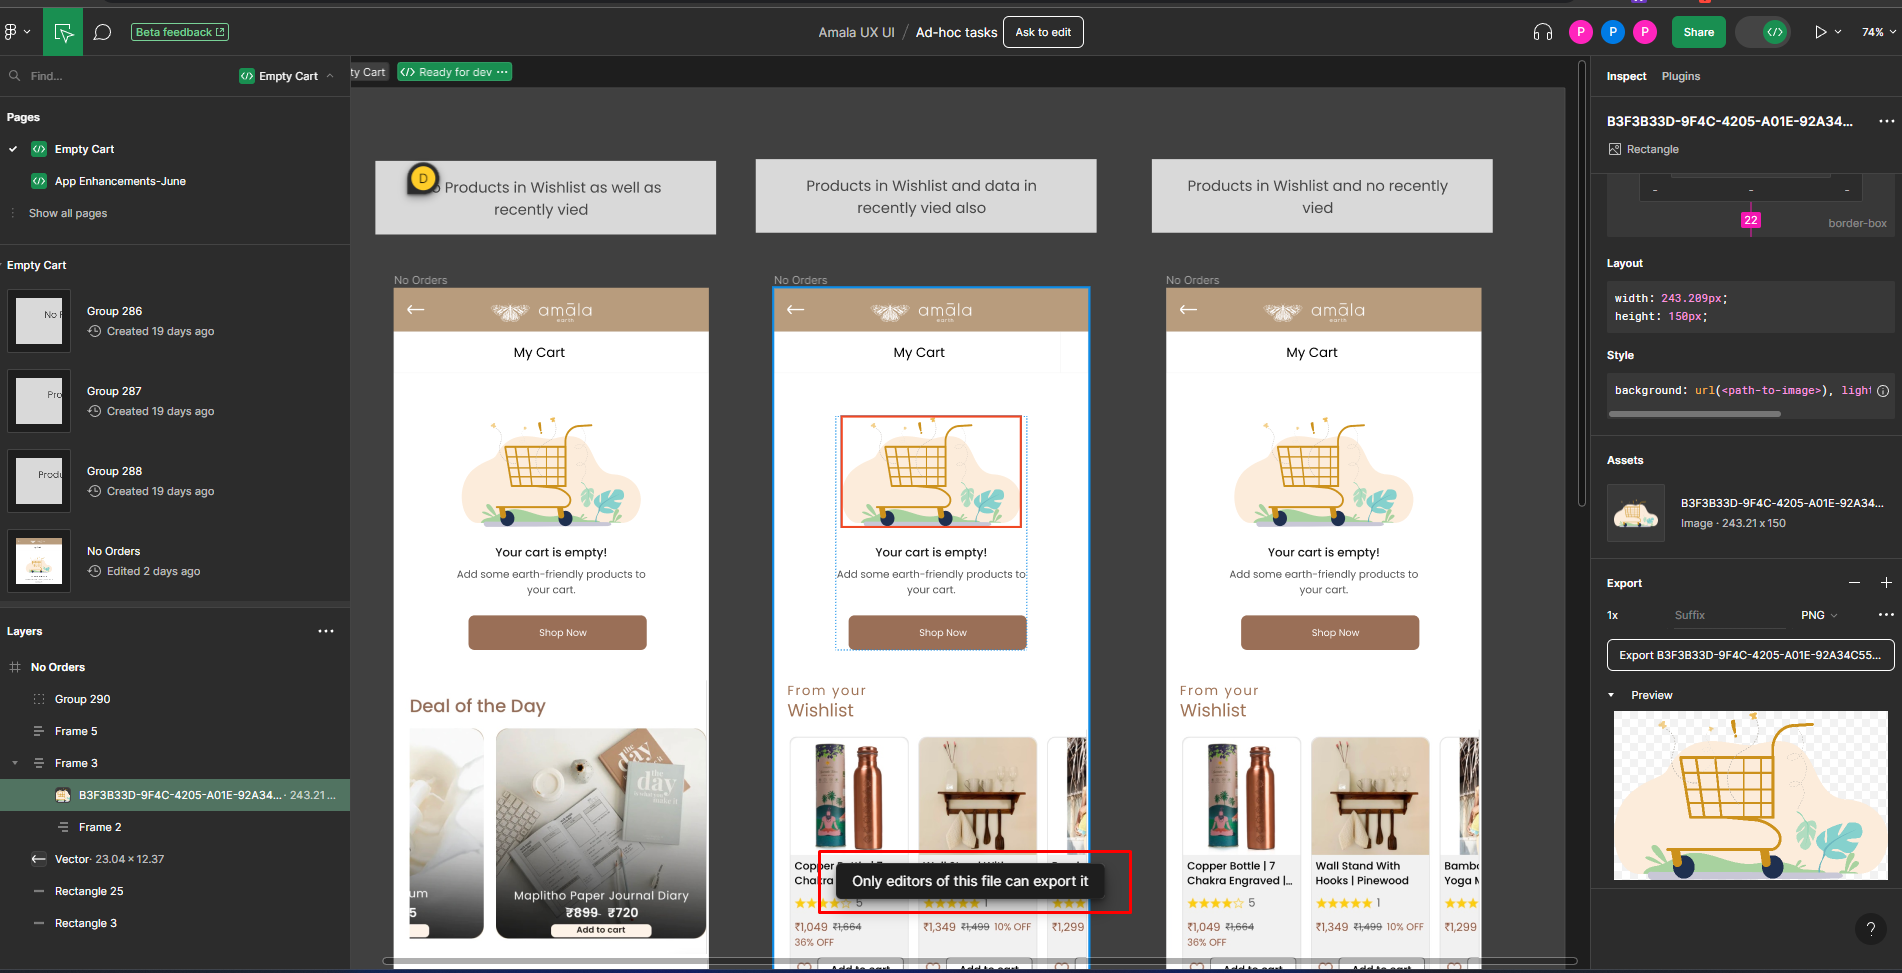Image resolution: width=1902 pixels, height=973 pixels.
Task: Open the No Orders section thumbnail
Action: click(39, 561)
